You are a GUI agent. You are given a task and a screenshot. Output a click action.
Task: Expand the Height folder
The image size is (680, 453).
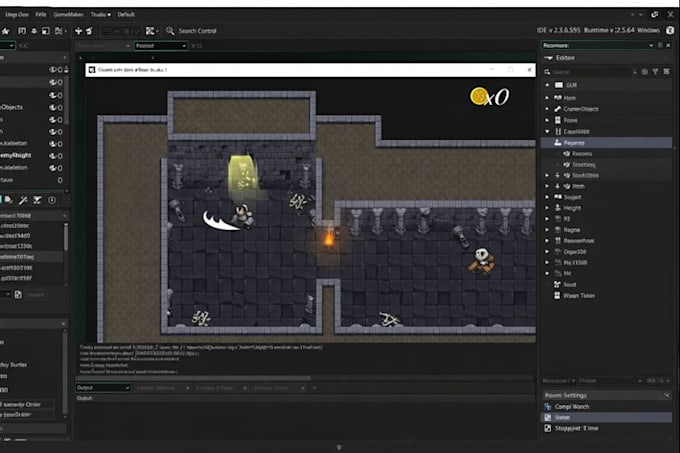[547, 208]
